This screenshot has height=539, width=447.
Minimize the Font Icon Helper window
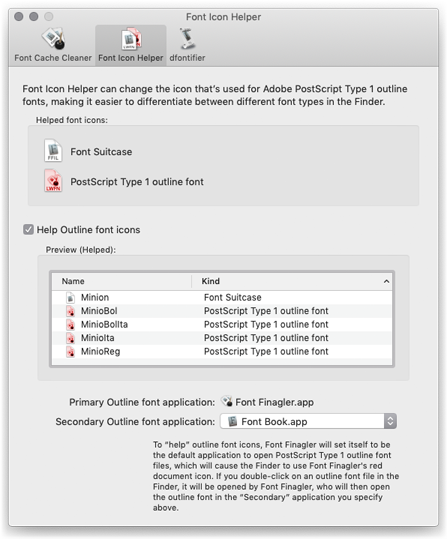click(34, 16)
